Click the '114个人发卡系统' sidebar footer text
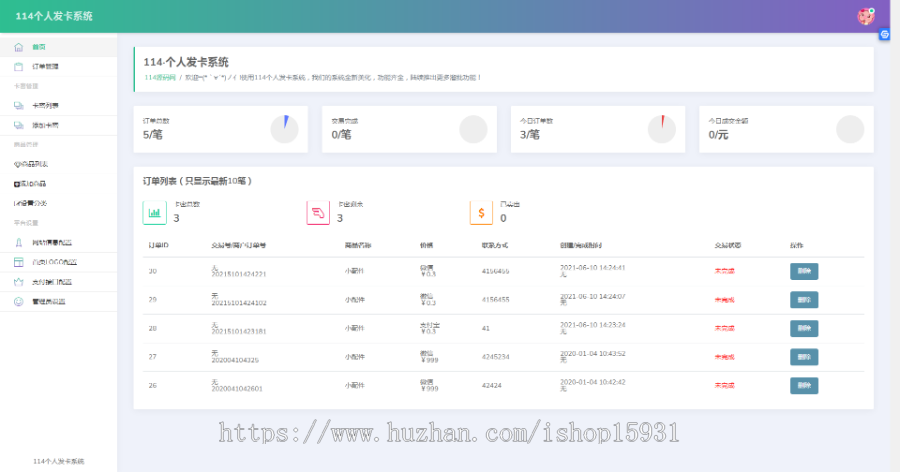Image resolution: width=900 pixels, height=472 pixels. (59, 462)
